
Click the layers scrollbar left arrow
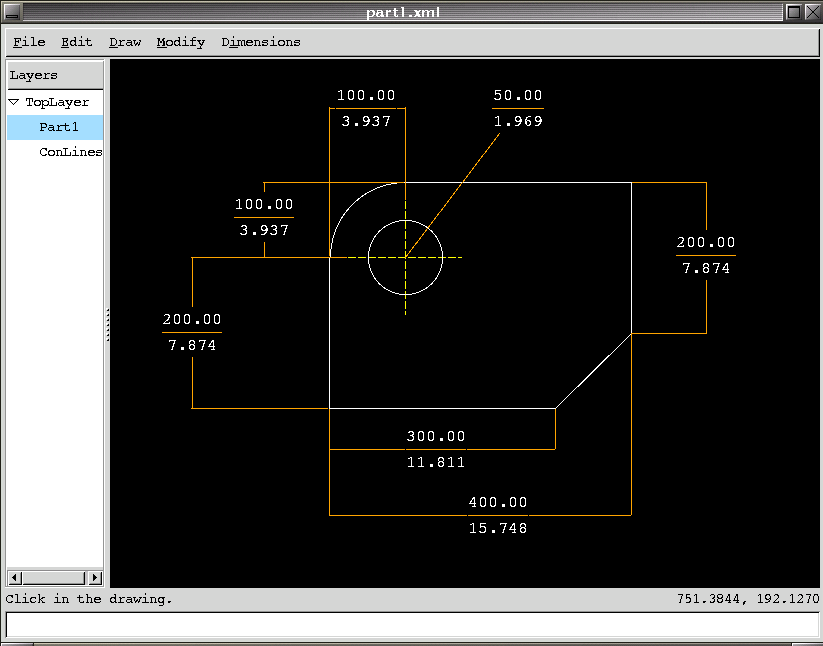click(14, 577)
